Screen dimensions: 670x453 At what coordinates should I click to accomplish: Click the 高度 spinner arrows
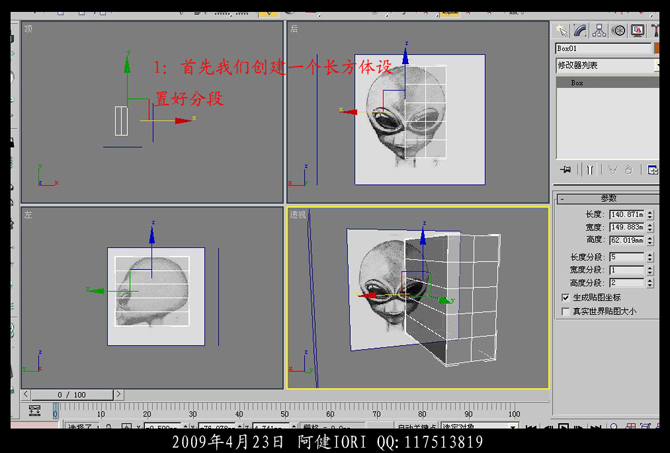pyautogui.click(x=650, y=240)
